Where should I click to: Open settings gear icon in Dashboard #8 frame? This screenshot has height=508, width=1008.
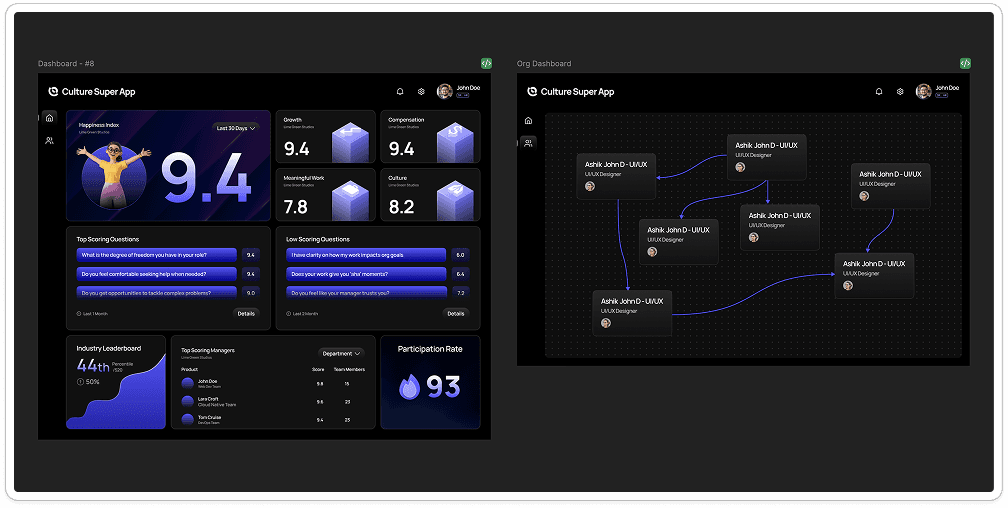[x=421, y=92]
